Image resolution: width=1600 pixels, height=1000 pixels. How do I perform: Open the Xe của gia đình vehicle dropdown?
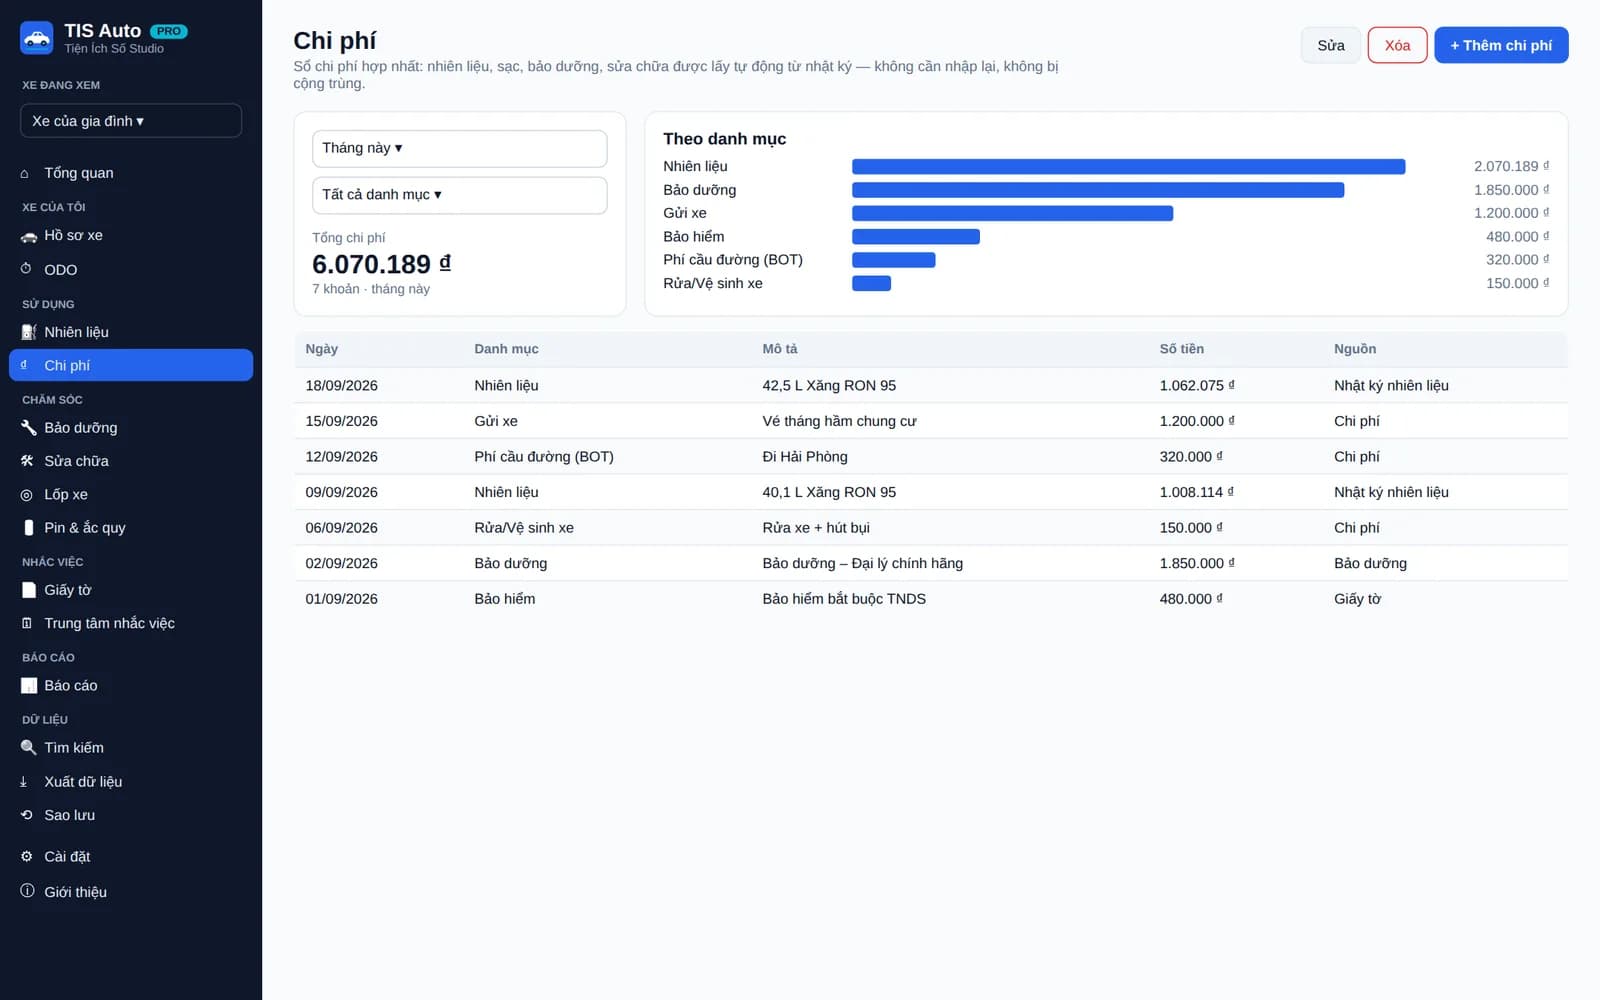tap(131, 121)
